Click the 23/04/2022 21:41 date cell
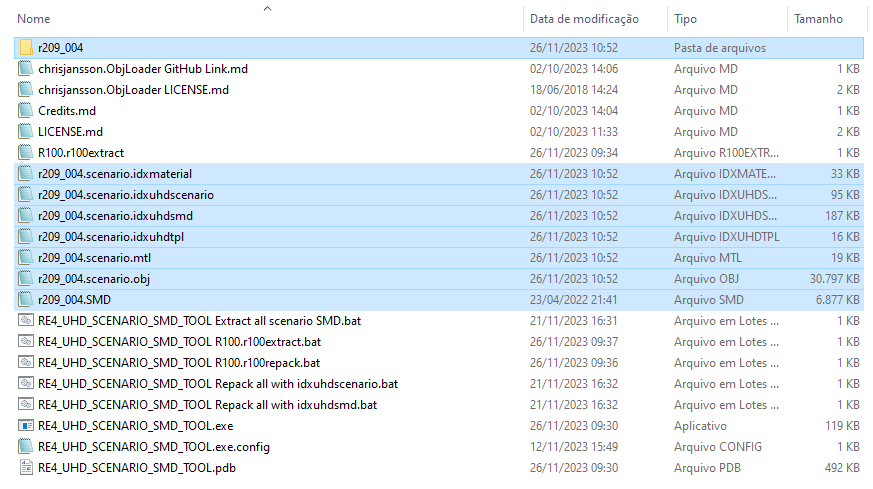This screenshot has height=489, width=873. (x=573, y=300)
